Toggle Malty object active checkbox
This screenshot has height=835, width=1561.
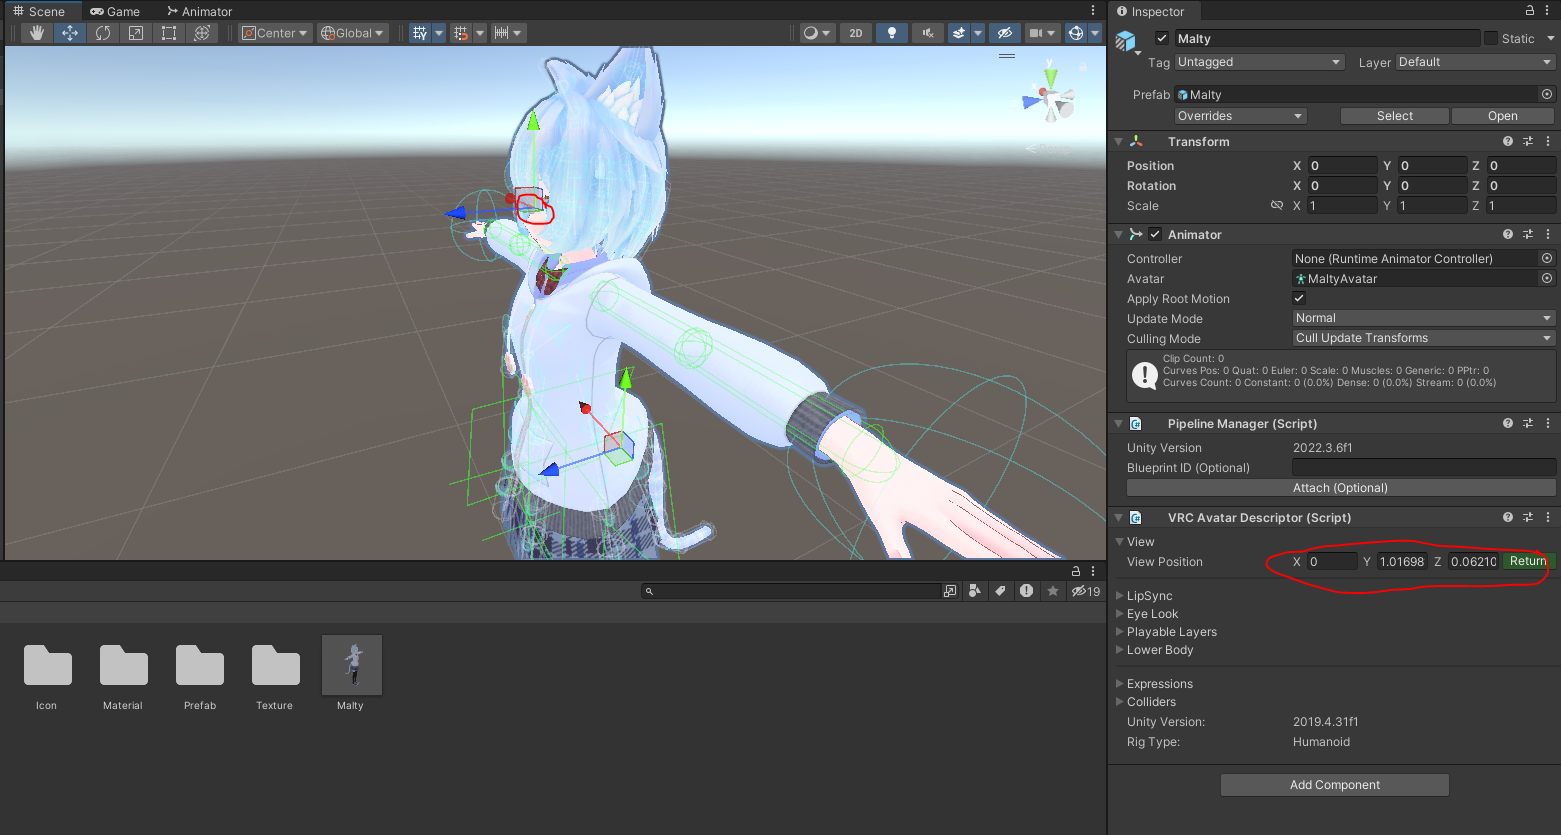tap(1161, 38)
